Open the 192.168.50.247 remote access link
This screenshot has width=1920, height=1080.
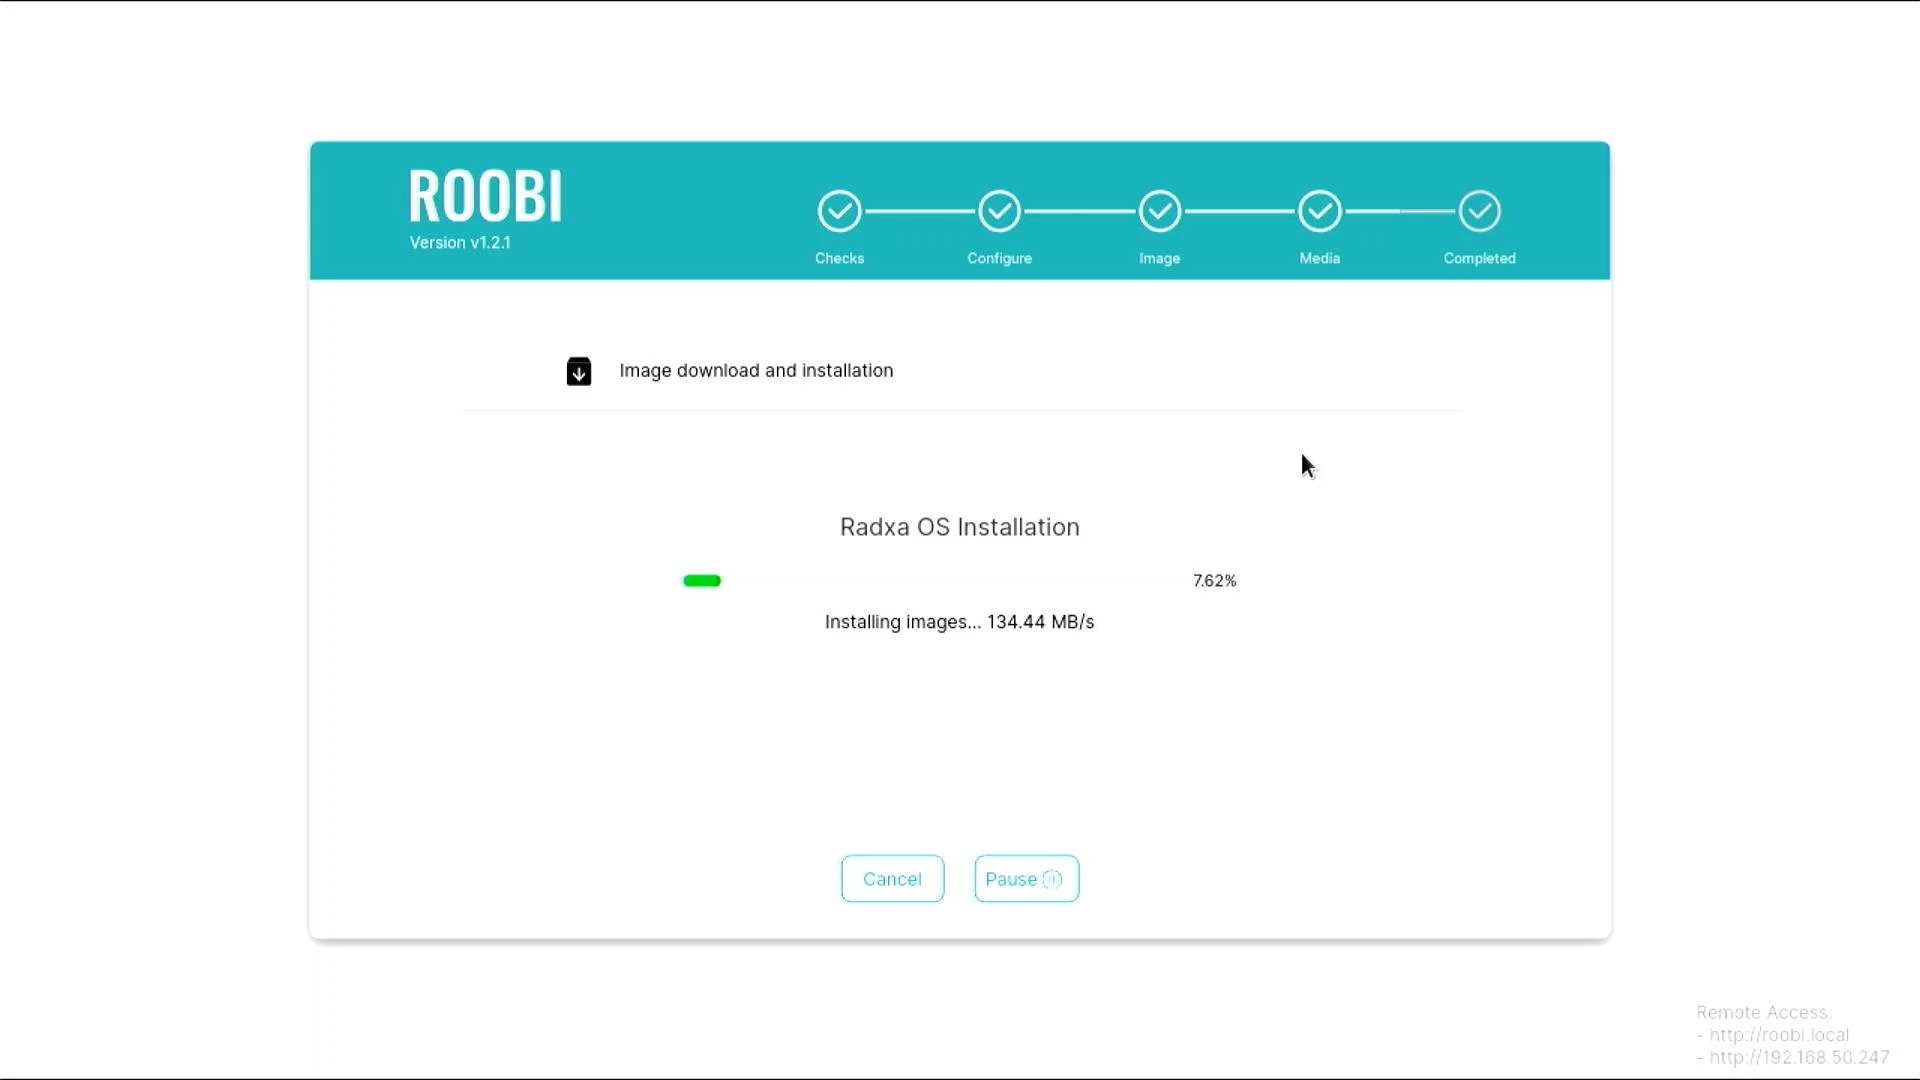(1798, 1057)
